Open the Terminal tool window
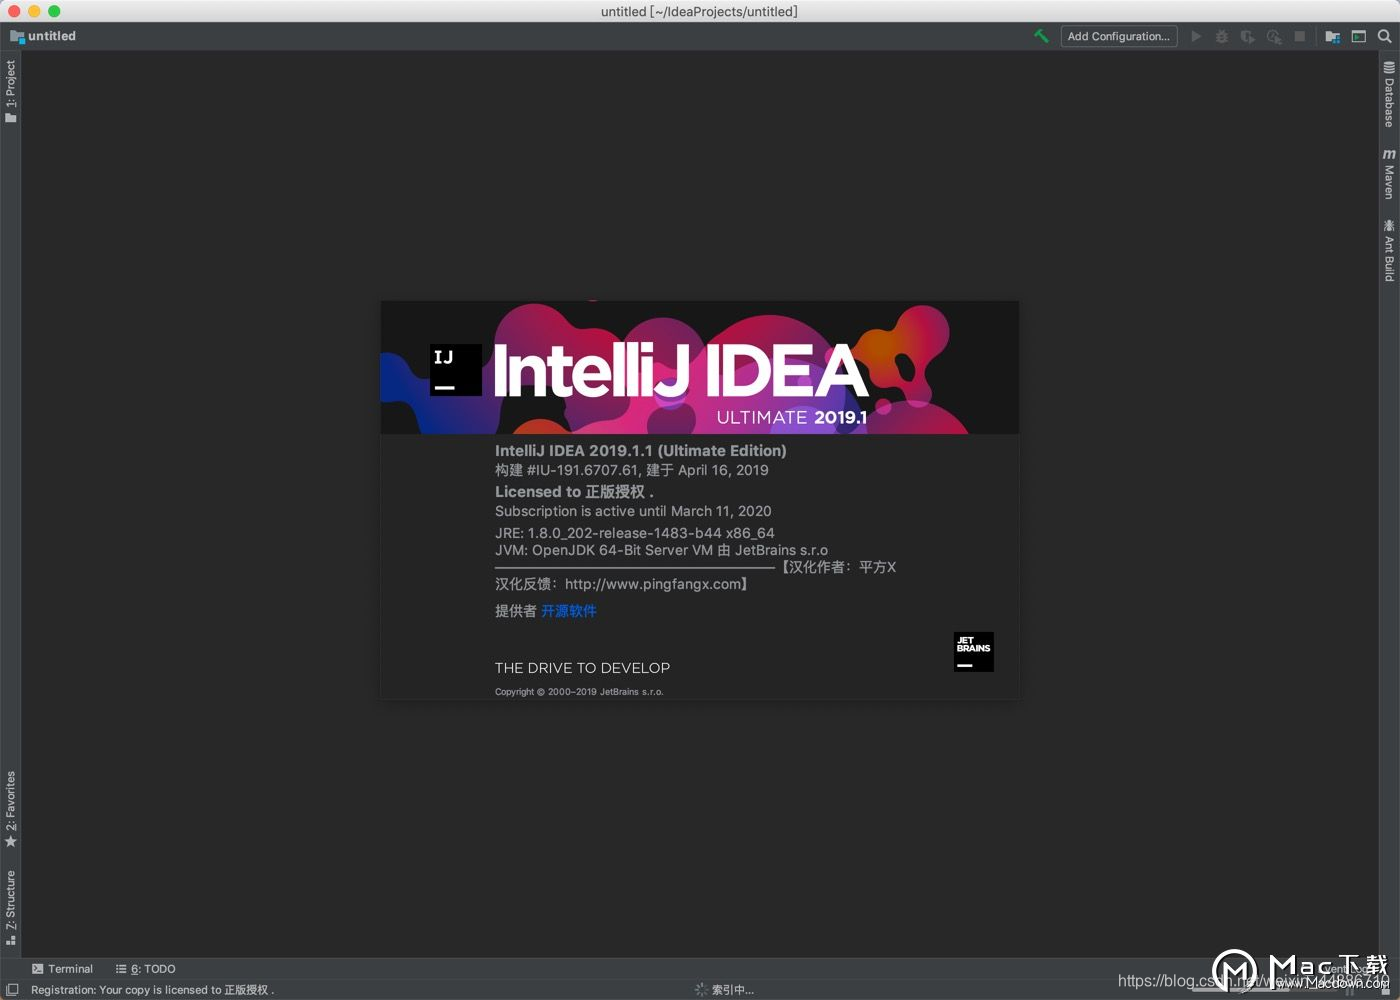The height and width of the screenshot is (1000, 1400). [62, 969]
